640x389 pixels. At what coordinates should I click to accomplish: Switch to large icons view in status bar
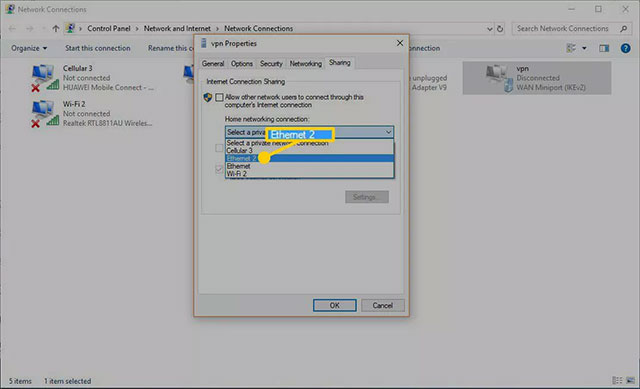(x=631, y=380)
